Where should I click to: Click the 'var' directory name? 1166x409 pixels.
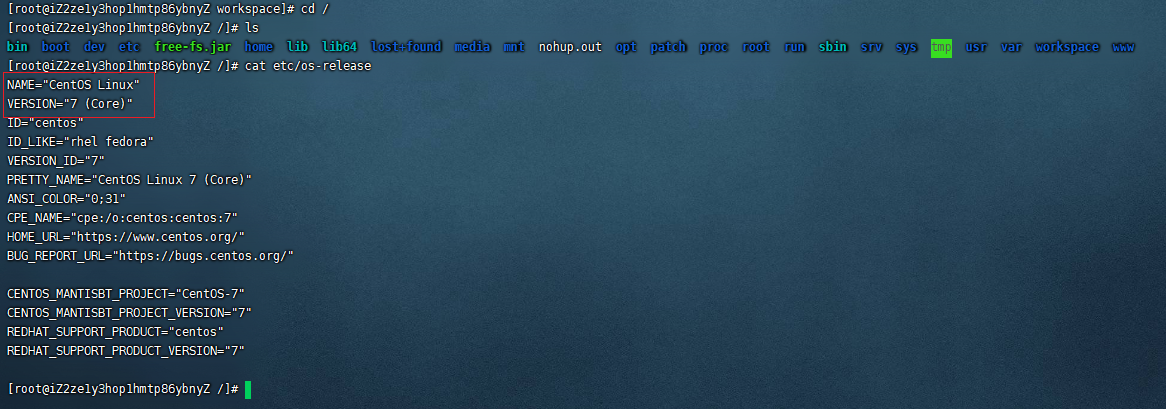[1011, 47]
